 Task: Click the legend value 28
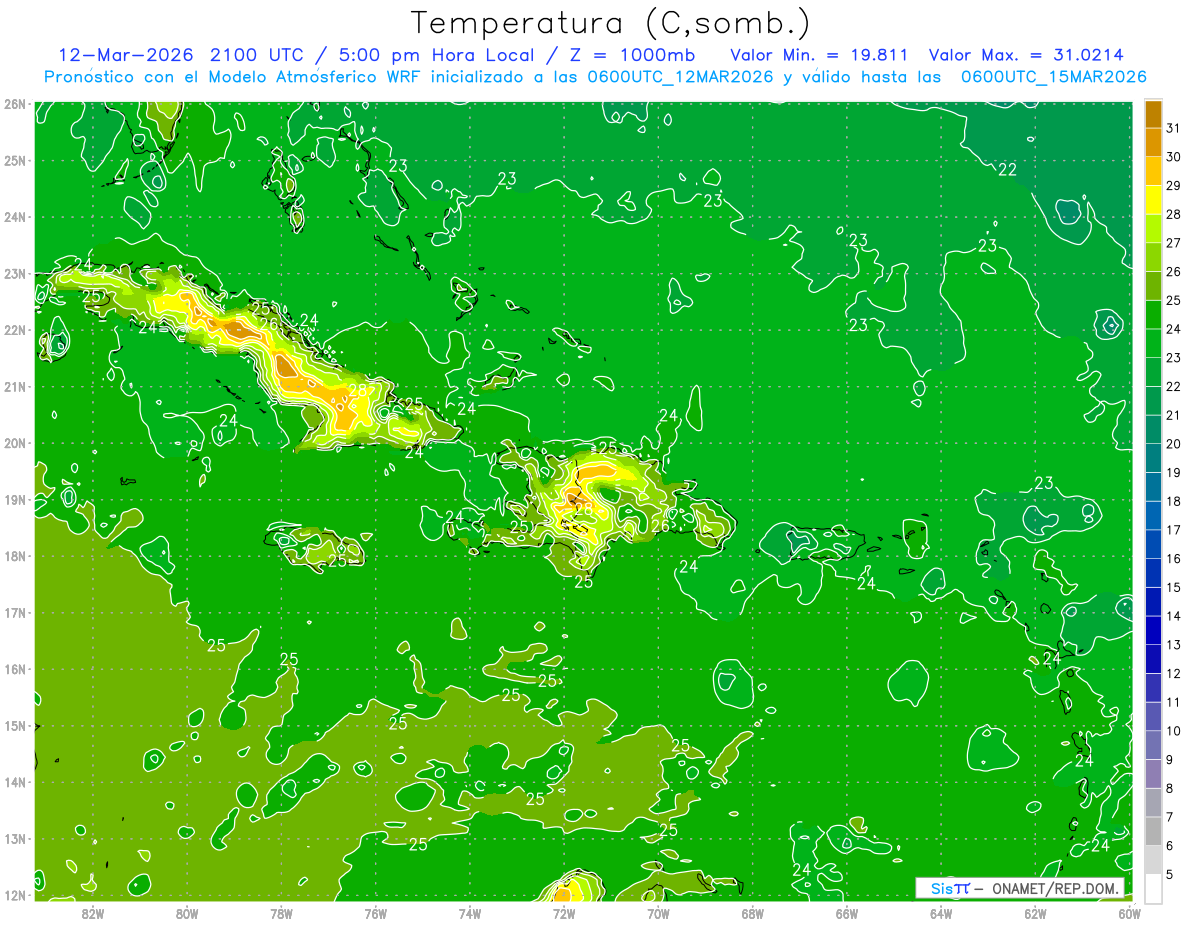pyautogui.click(x=1173, y=214)
